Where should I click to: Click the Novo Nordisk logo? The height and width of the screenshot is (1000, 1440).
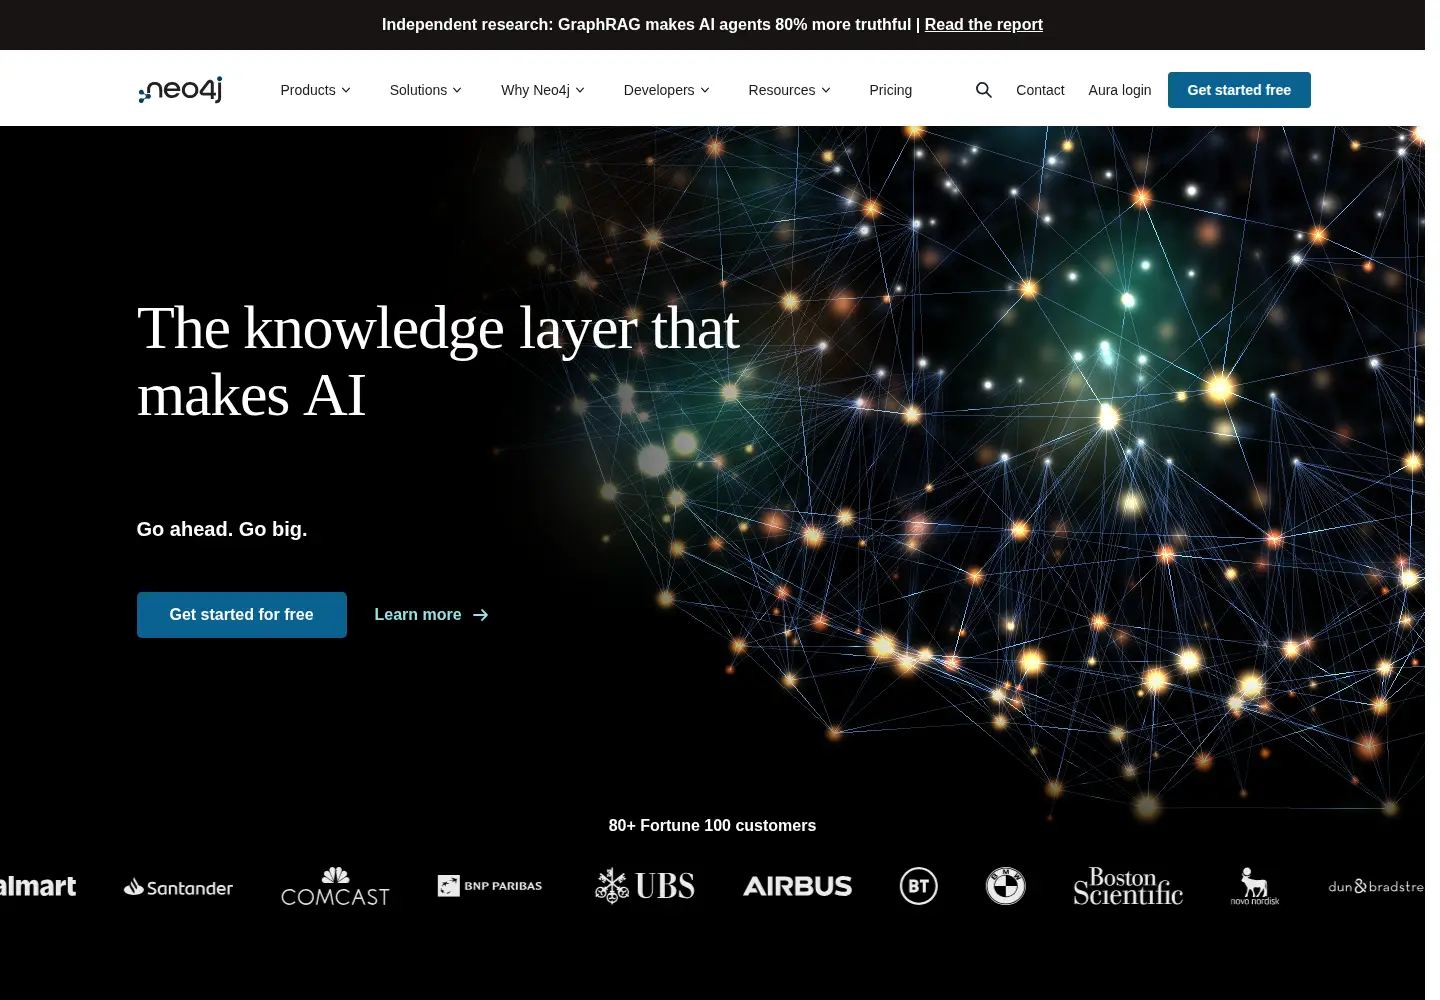[x=1255, y=886]
